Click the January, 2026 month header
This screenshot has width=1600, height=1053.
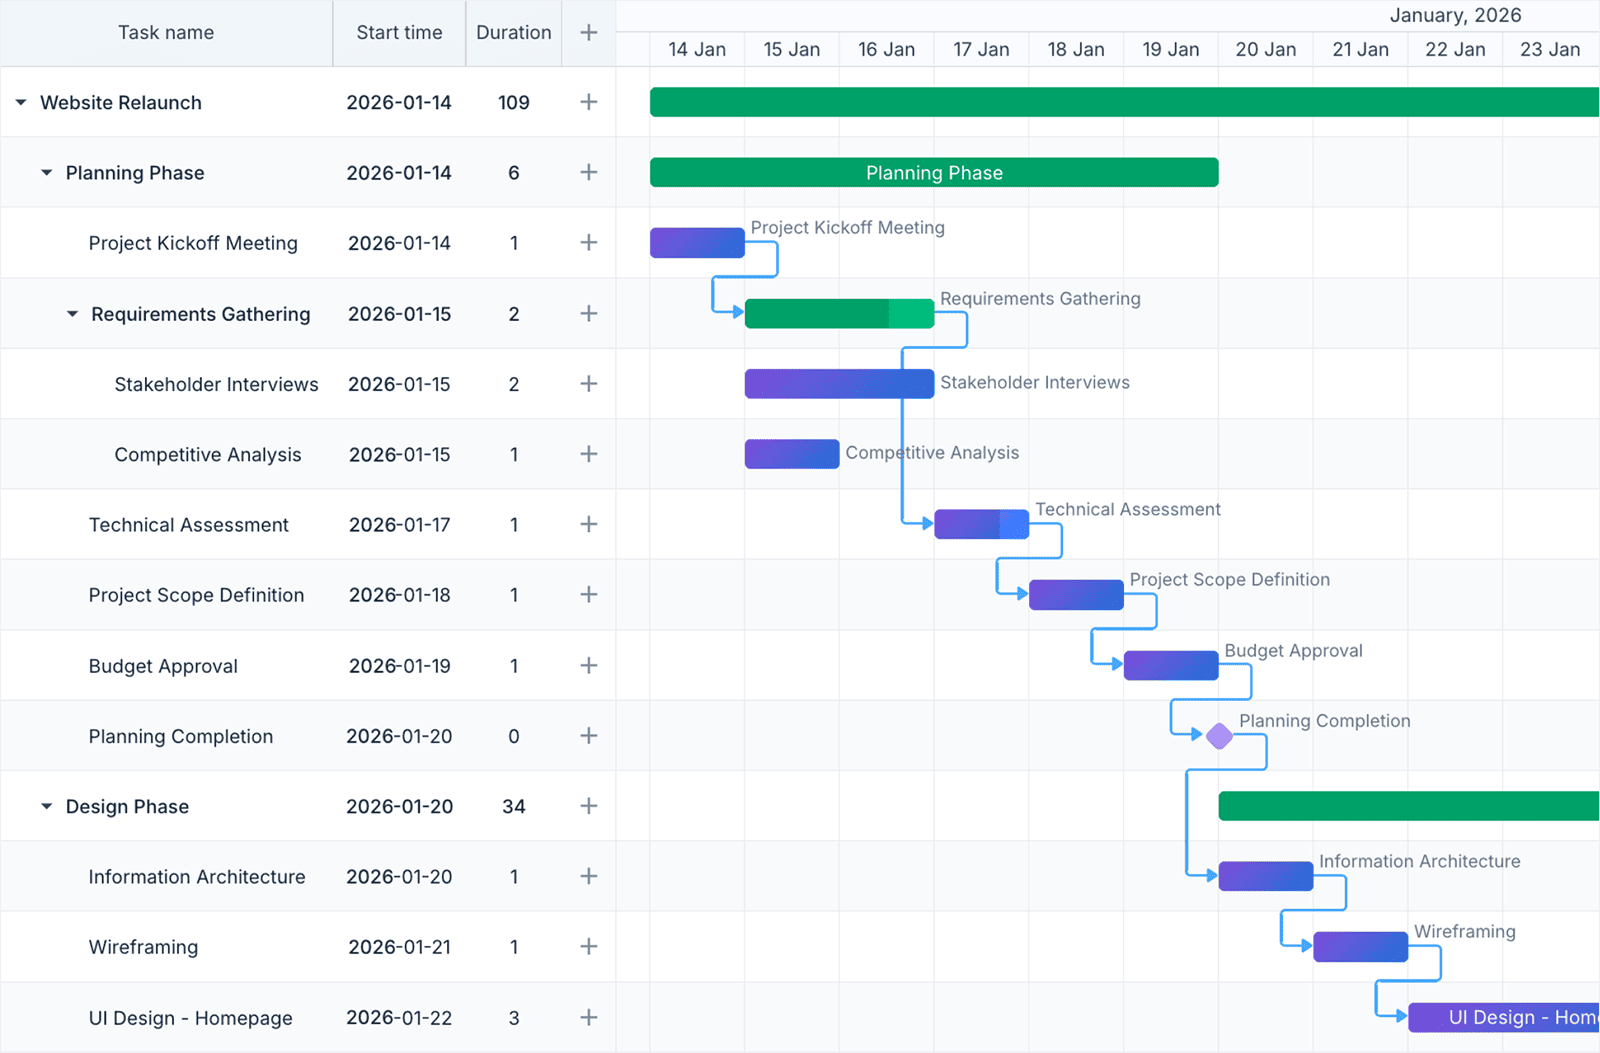click(1455, 15)
